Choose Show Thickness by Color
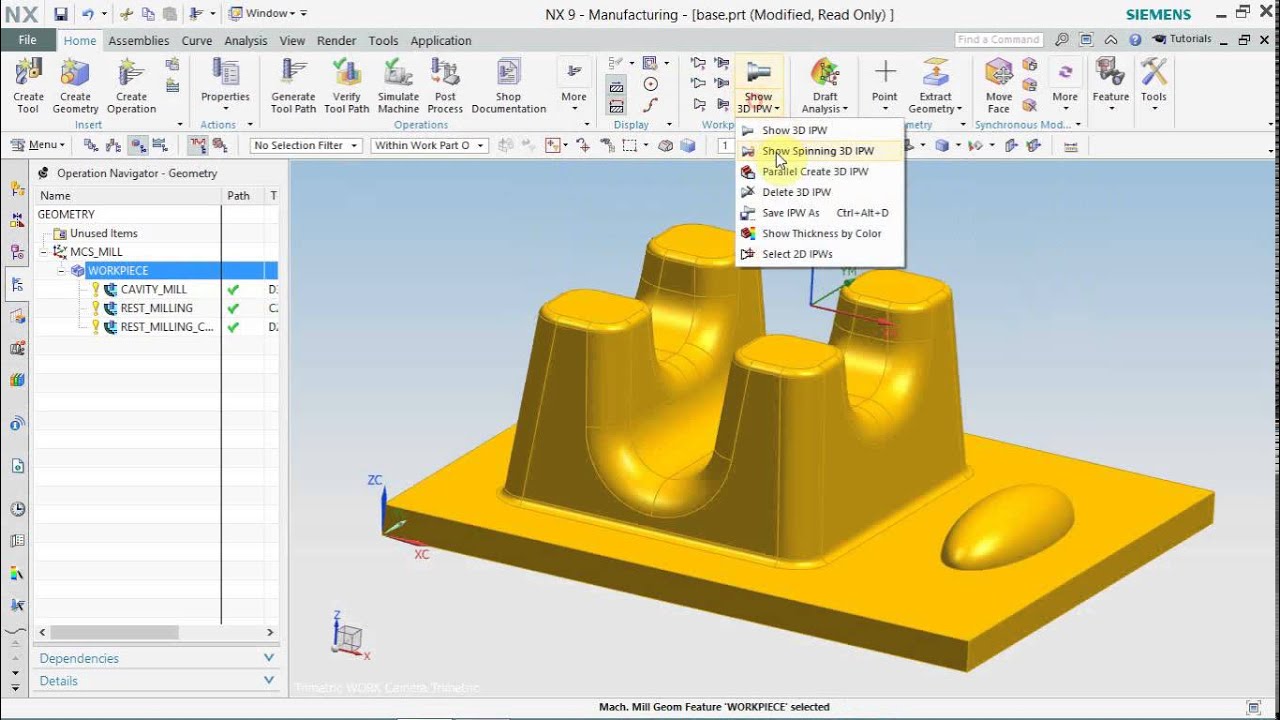1280x720 pixels. (x=819, y=233)
